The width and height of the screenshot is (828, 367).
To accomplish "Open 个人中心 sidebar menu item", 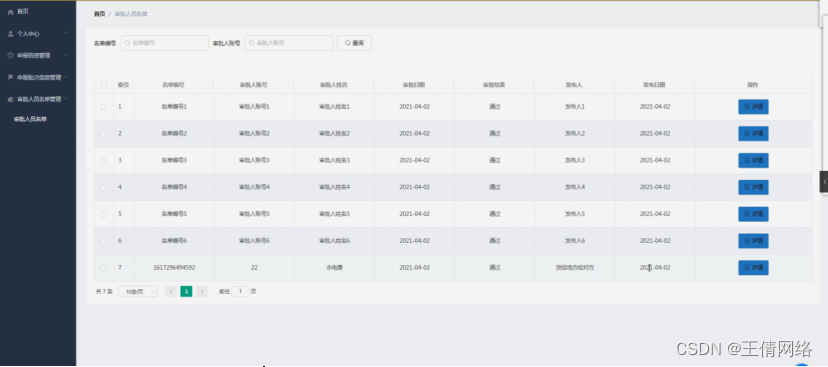I will tap(38, 34).
